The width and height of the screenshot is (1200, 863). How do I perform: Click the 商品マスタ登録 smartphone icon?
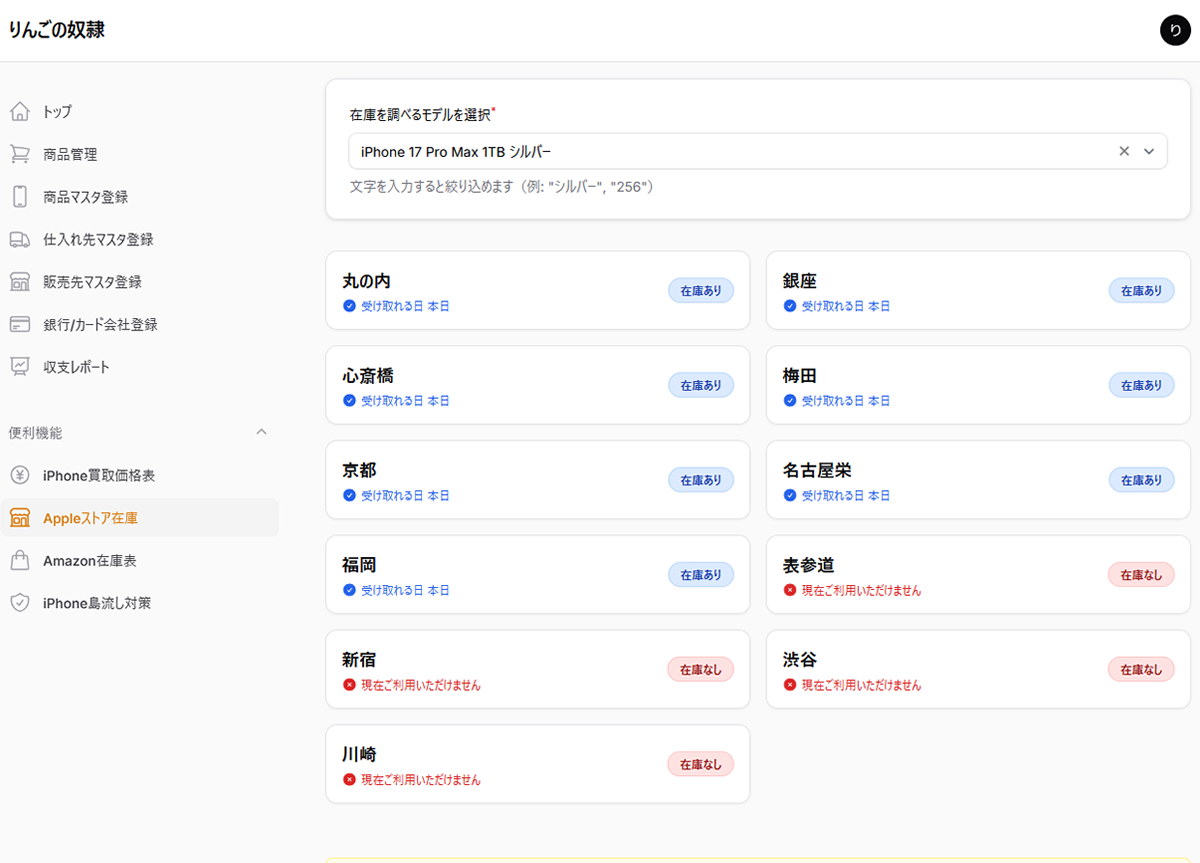(19, 196)
